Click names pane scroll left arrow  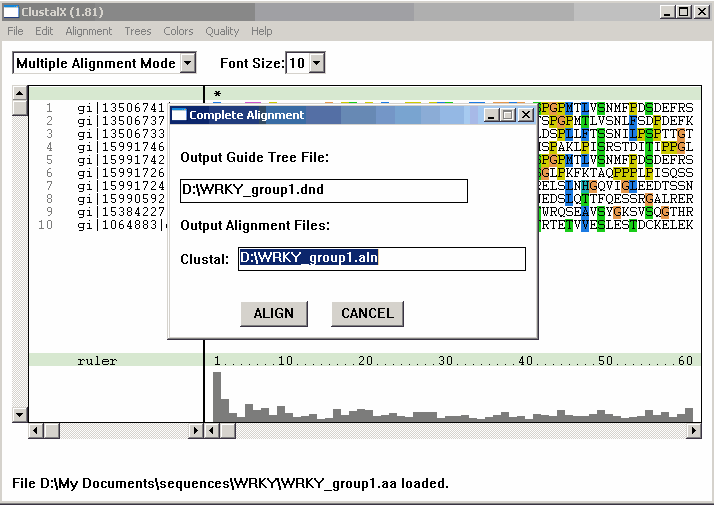(36, 430)
